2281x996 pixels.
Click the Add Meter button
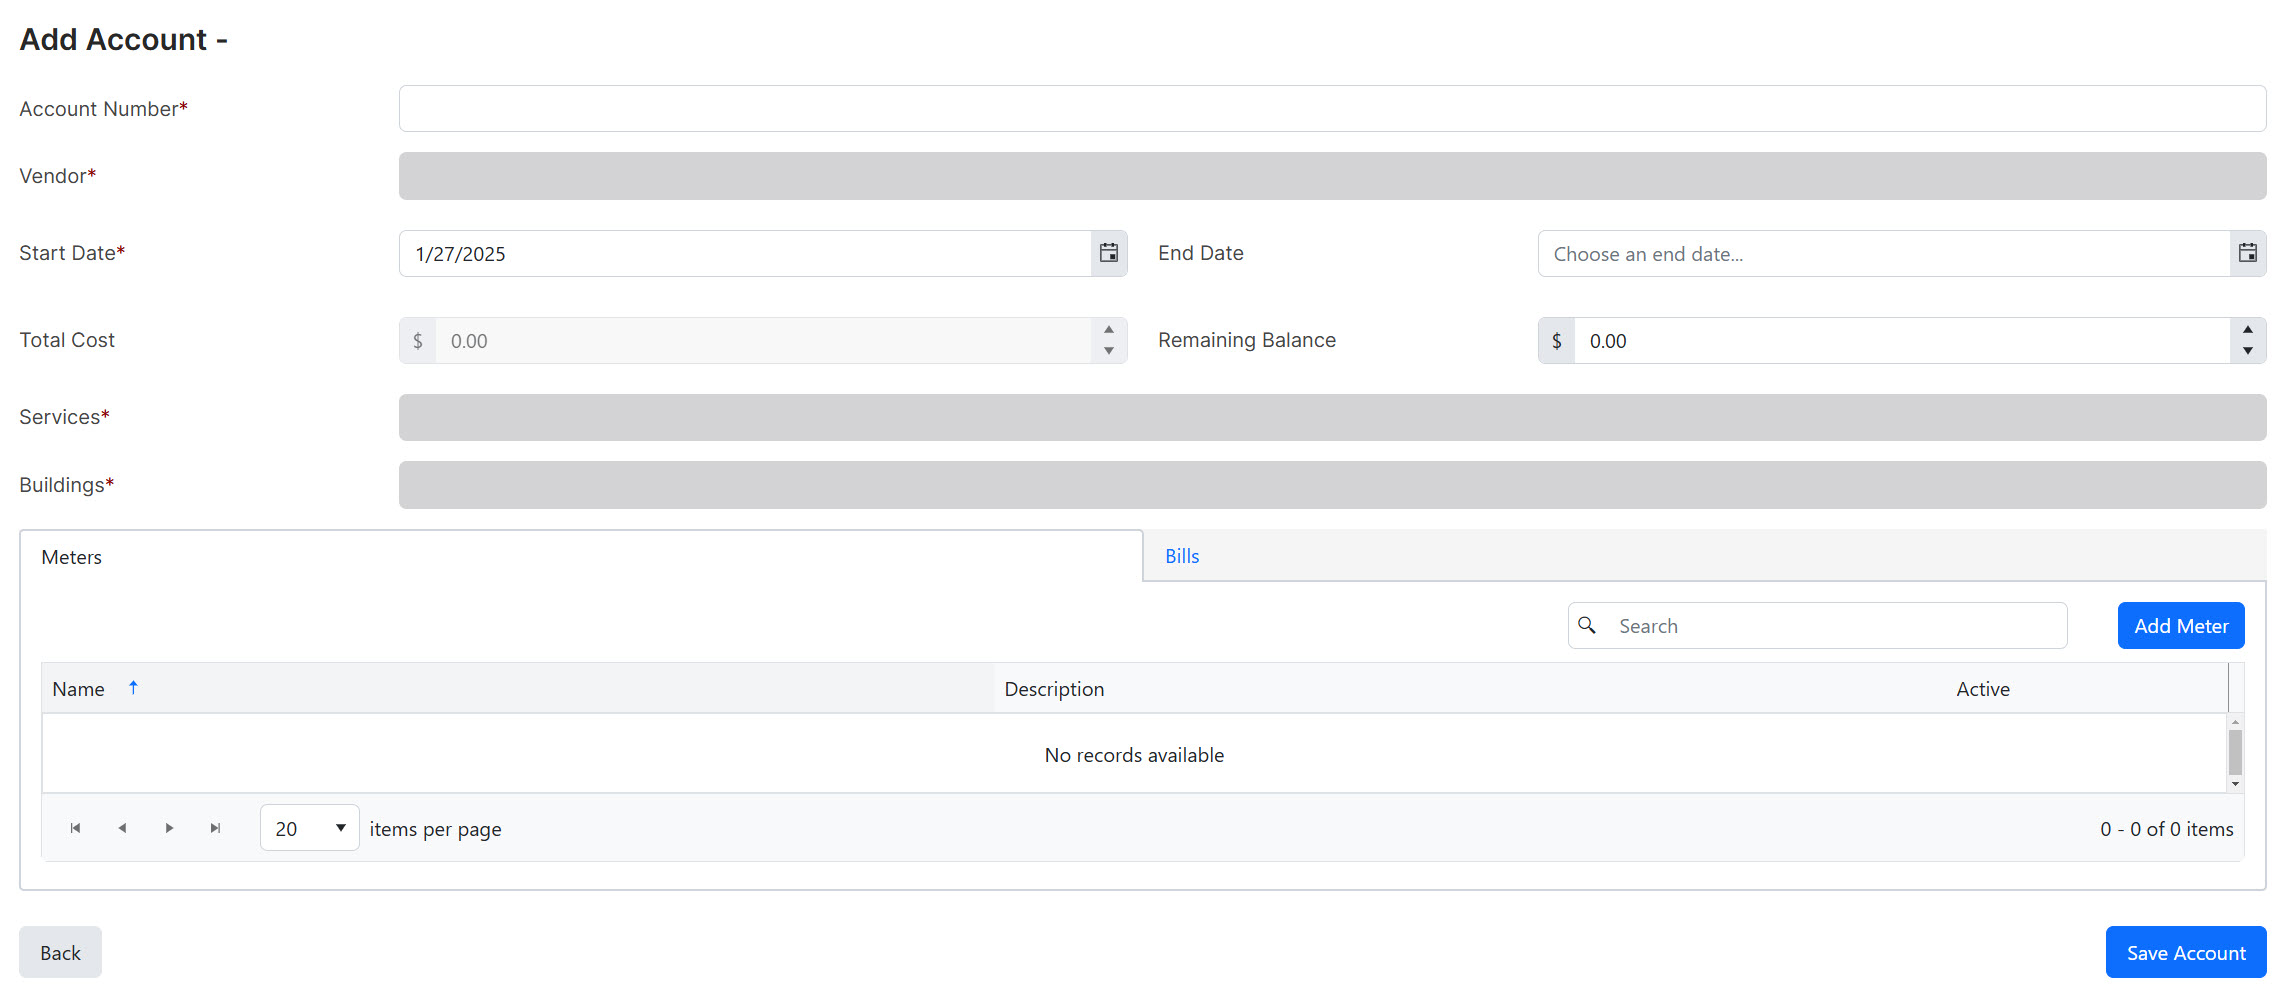(2180, 626)
